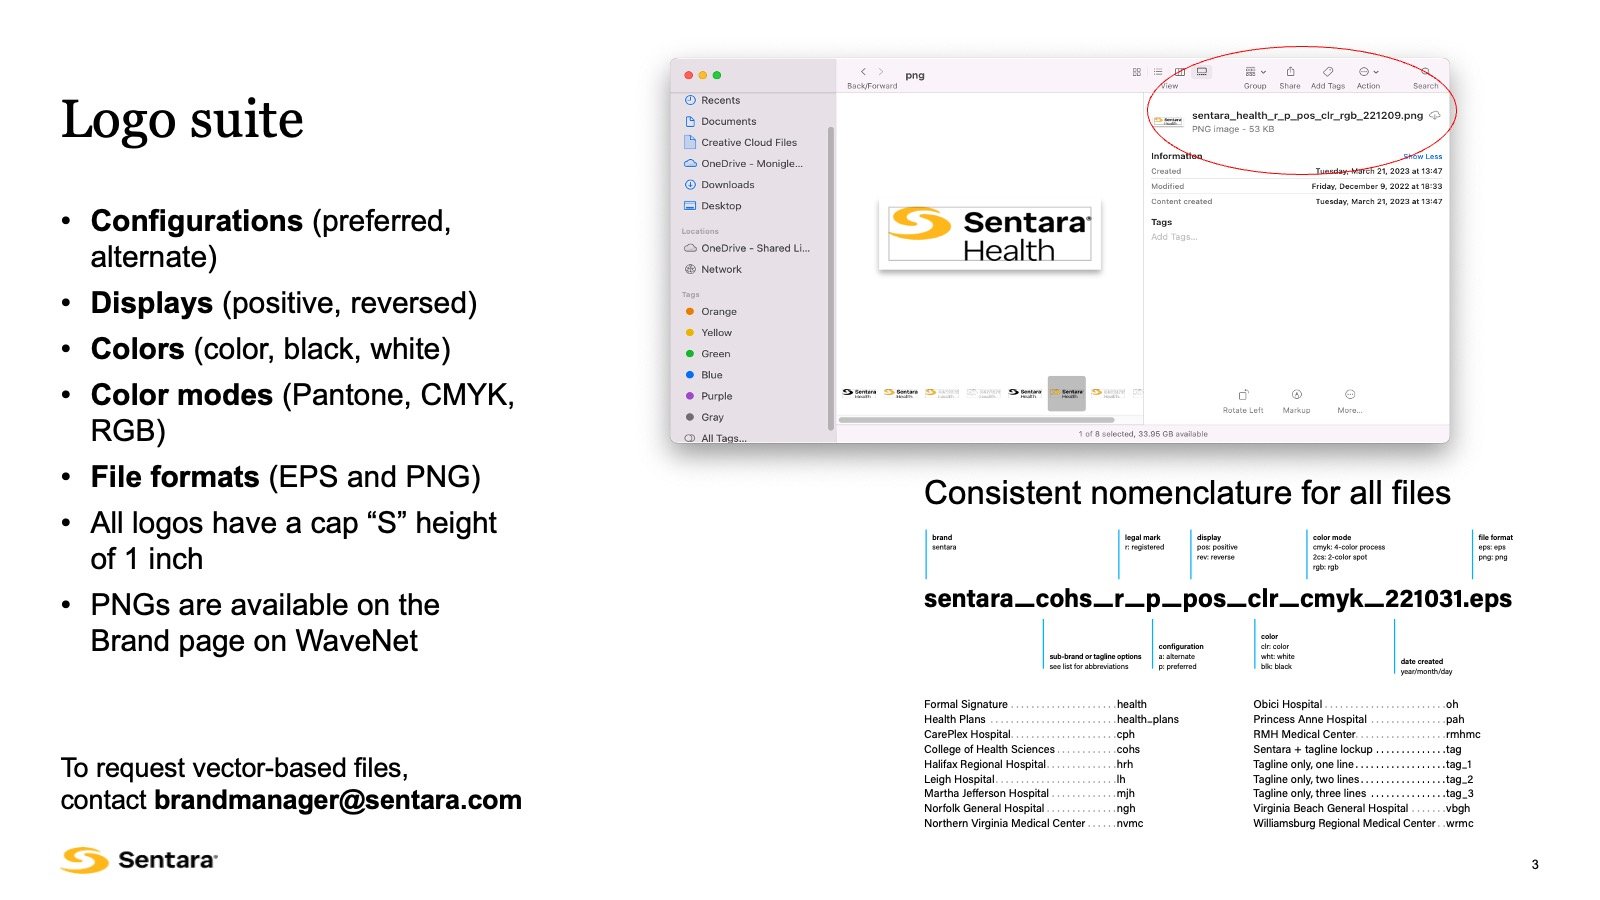Click 'Consistent nomenclature for all files' heading

click(x=1187, y=493)
